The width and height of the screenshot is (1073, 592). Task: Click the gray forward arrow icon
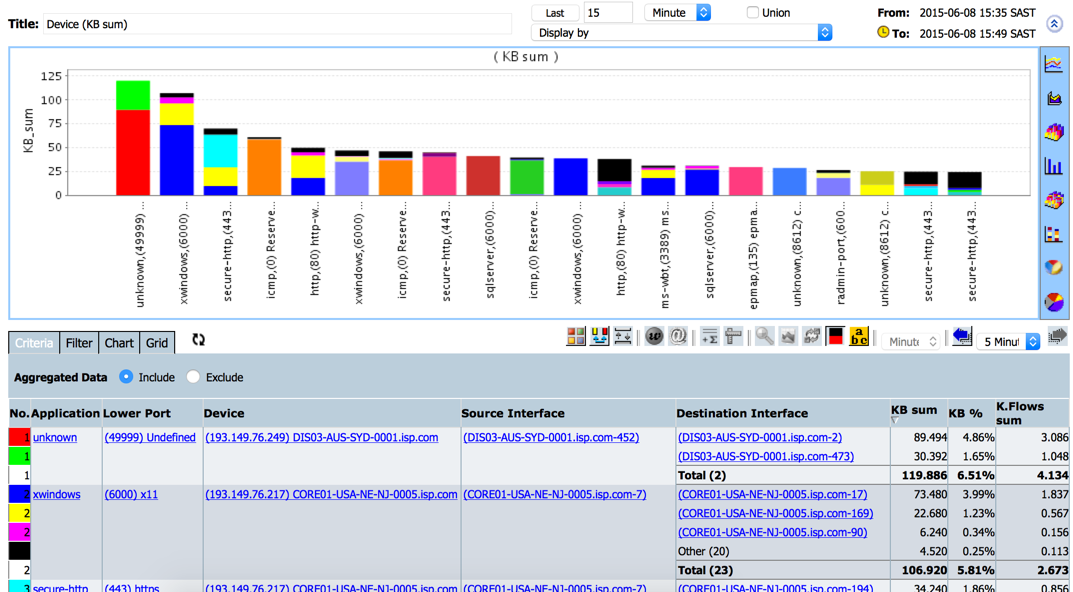click(1058, 336)
